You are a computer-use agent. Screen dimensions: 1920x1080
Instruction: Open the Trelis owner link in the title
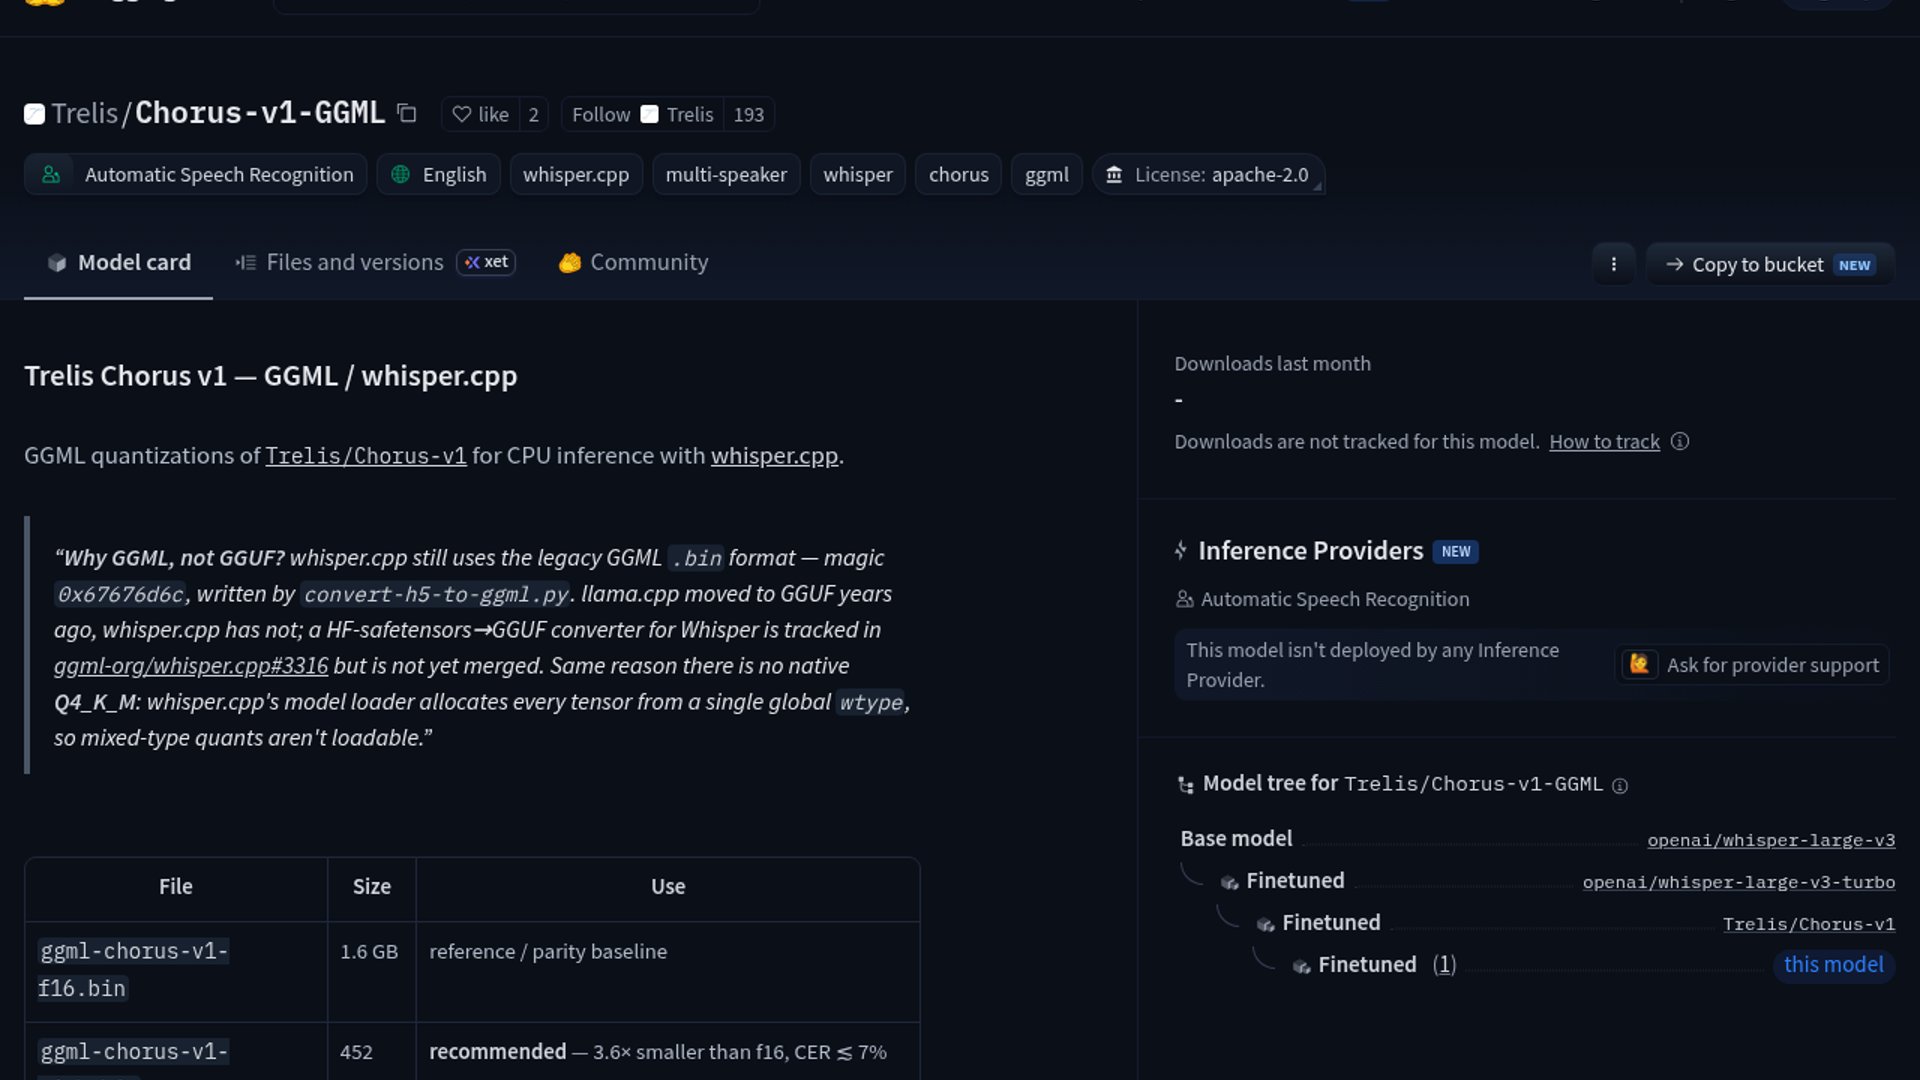[85, 113]
